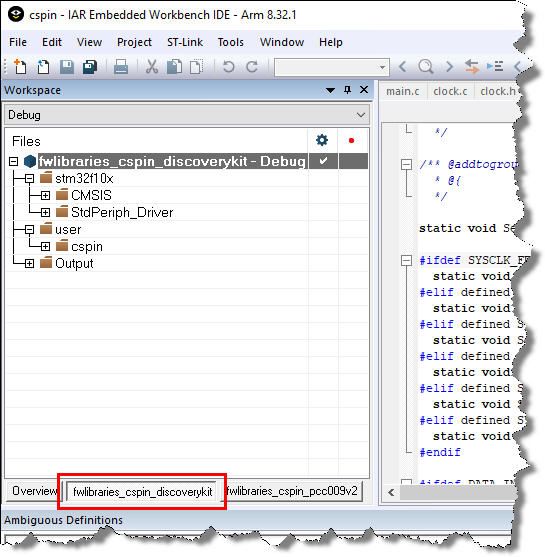Undo the last action
Viewport: 545px width, 557px height.
pyautogui.click(x=228, y=66)
